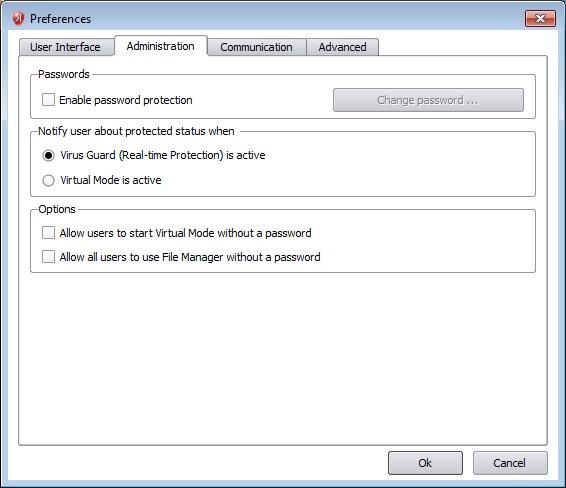Allow users to start Virtual Mode without password
The image size is (566, 488).
click(x=48, y=233)
